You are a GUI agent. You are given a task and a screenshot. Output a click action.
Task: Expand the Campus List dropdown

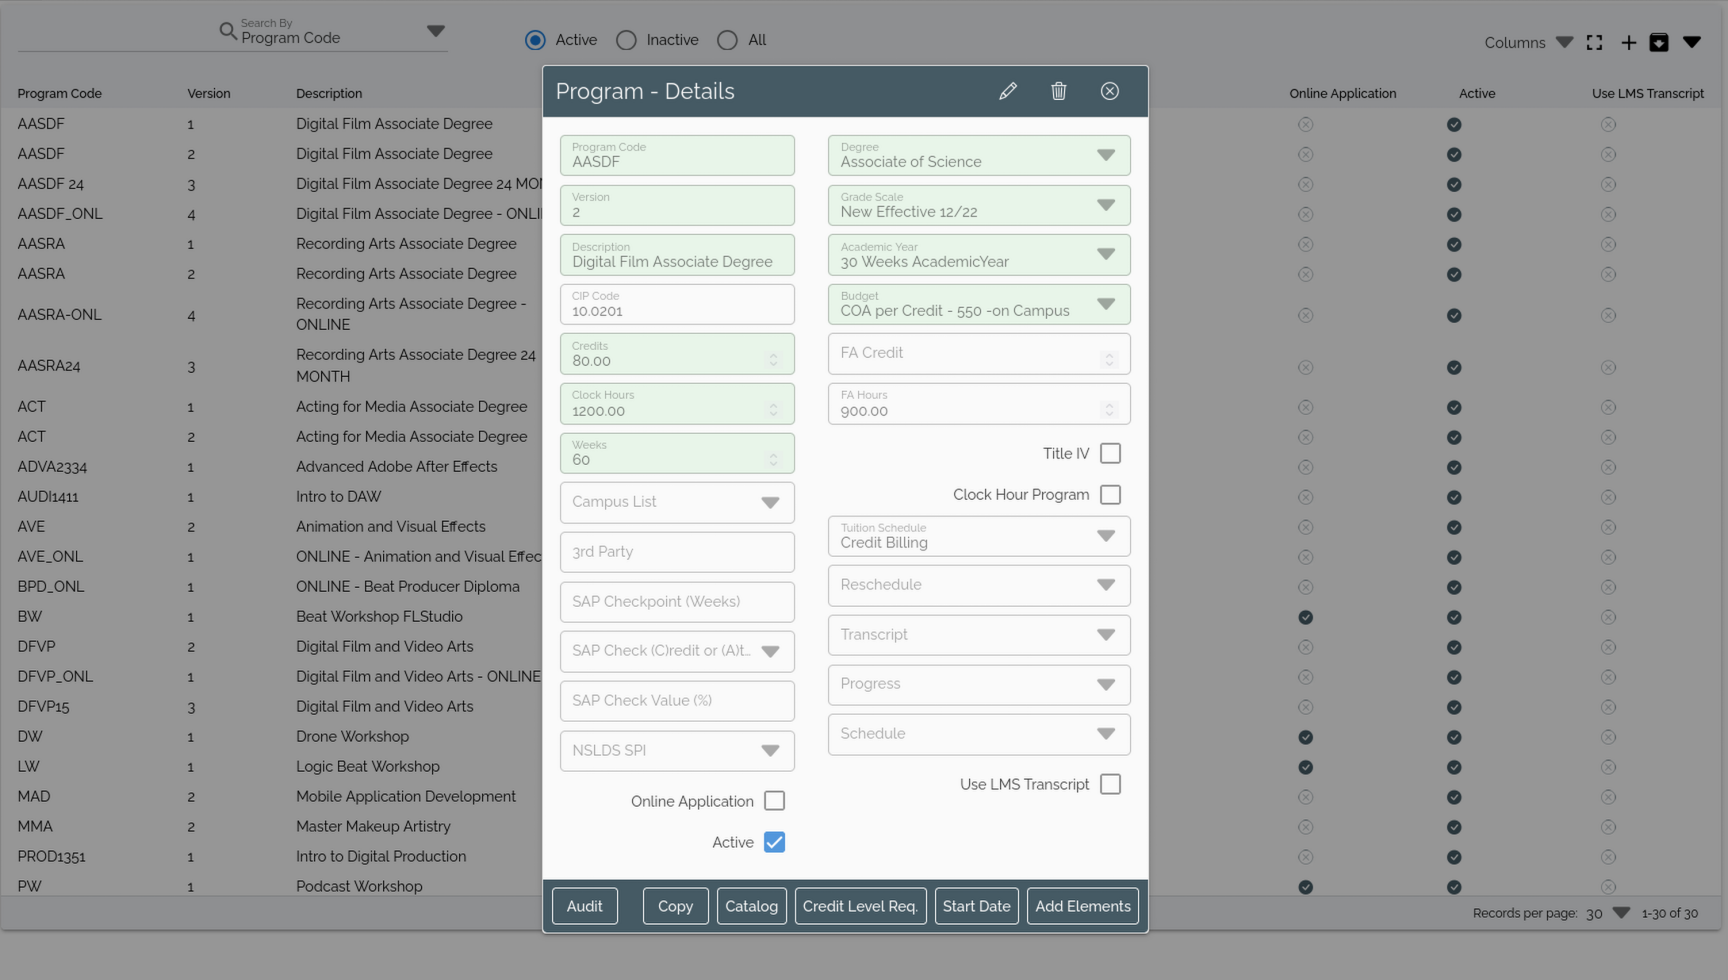point(769,503)
